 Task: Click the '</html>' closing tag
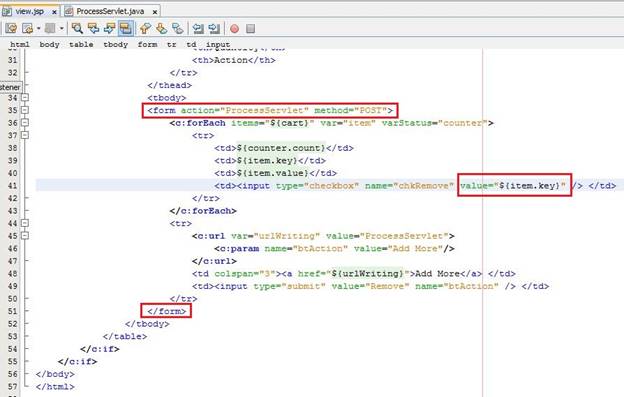[55, 387]
